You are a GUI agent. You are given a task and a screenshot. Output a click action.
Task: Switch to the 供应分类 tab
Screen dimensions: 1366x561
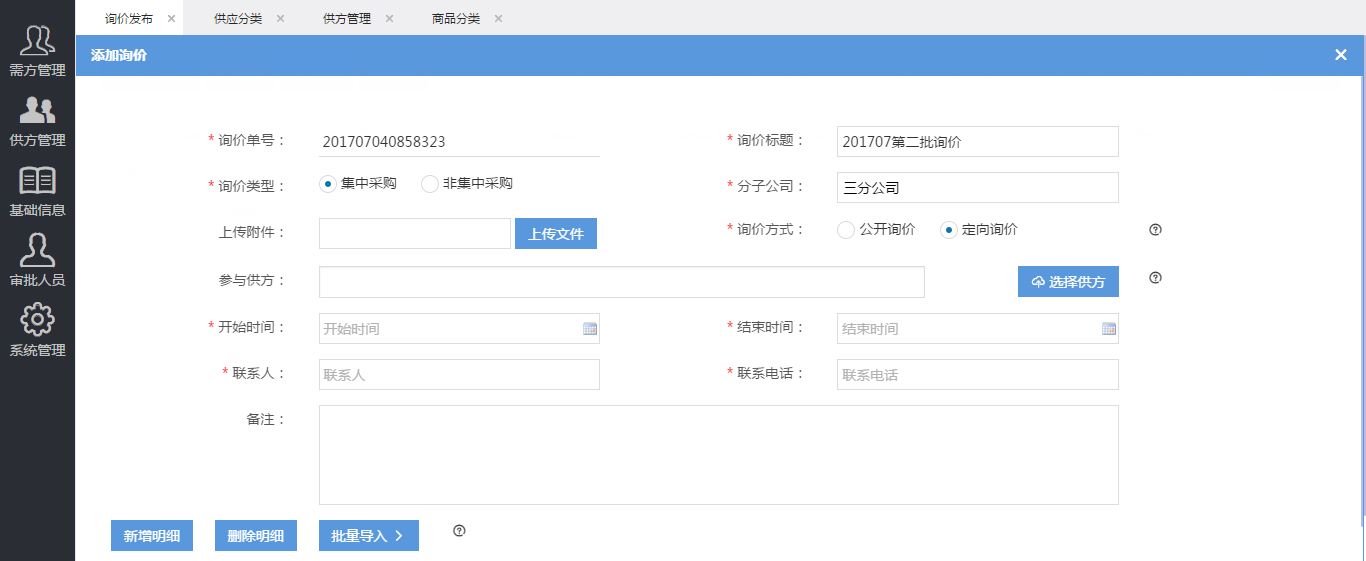pyautogui.click(x=238, y=19)
